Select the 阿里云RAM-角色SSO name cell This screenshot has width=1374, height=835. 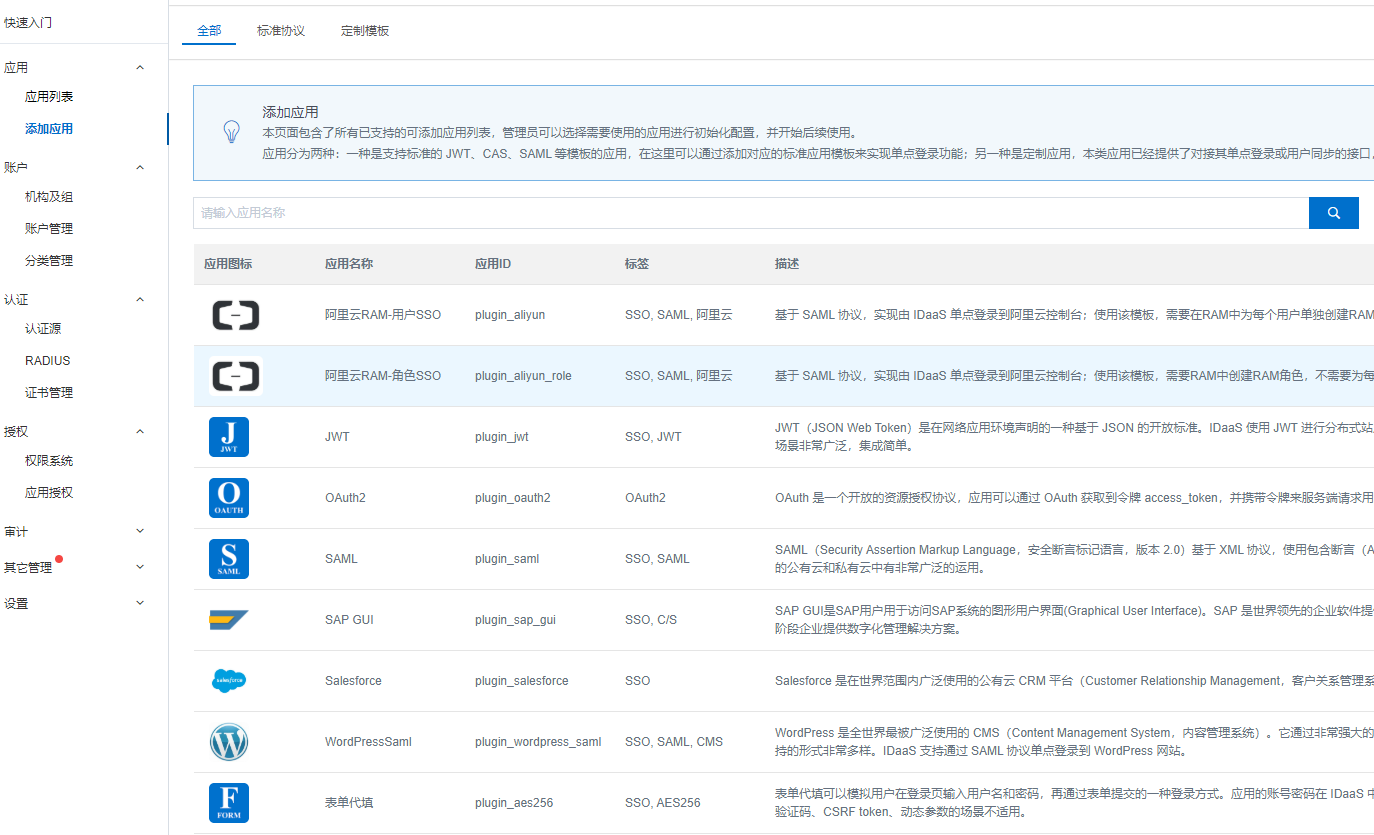coord(383,376)
